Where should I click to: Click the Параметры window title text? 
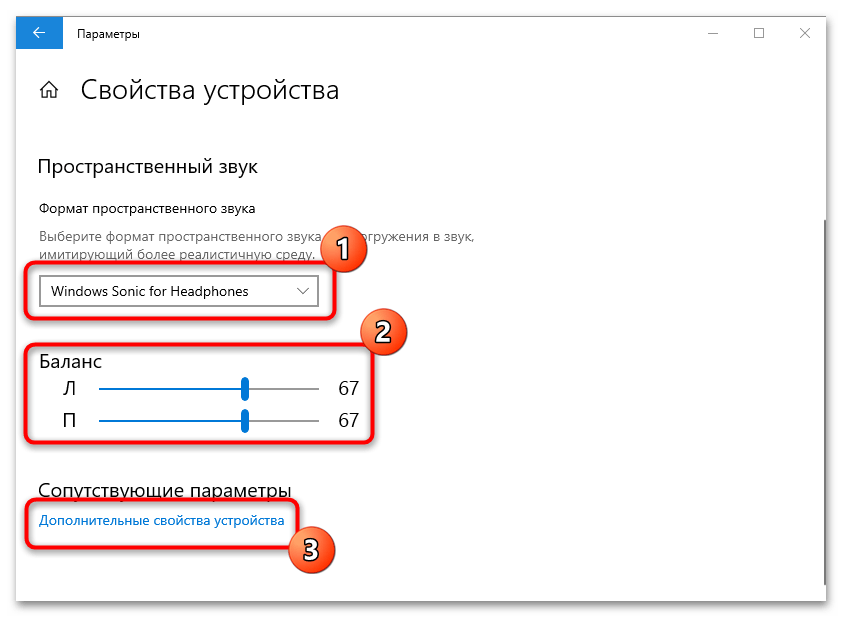pyautogui.click(x=108, y=34)
